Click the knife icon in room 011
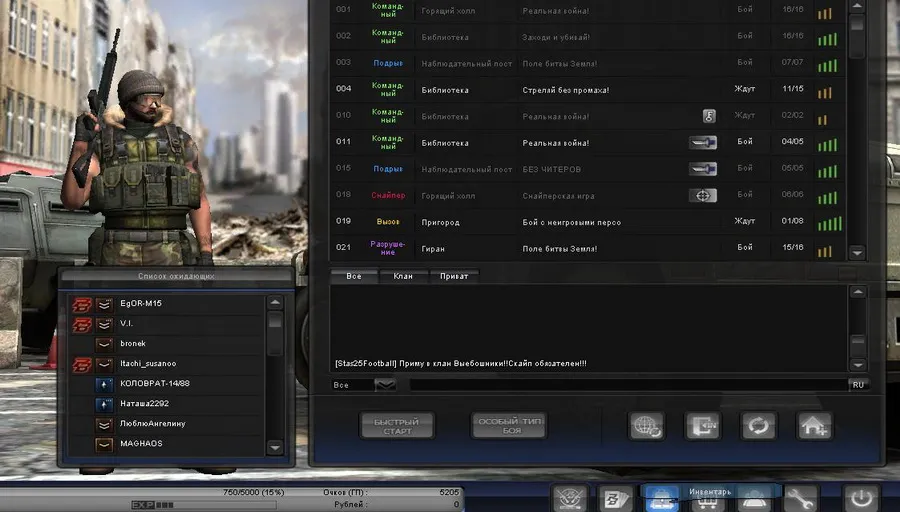 pos(703,143)
